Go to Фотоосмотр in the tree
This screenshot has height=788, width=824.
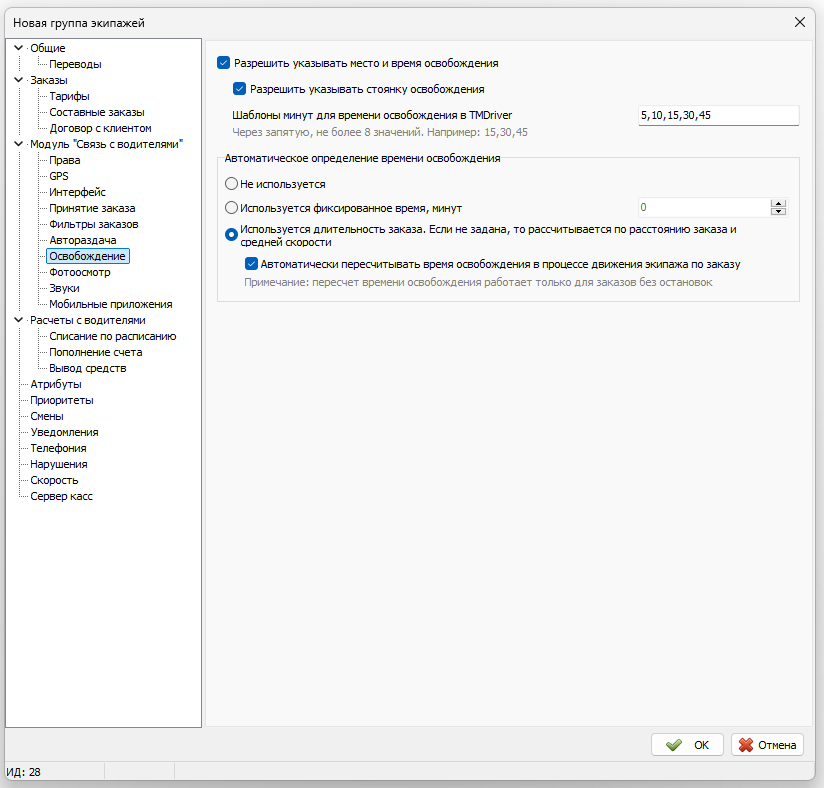[80, 272]
